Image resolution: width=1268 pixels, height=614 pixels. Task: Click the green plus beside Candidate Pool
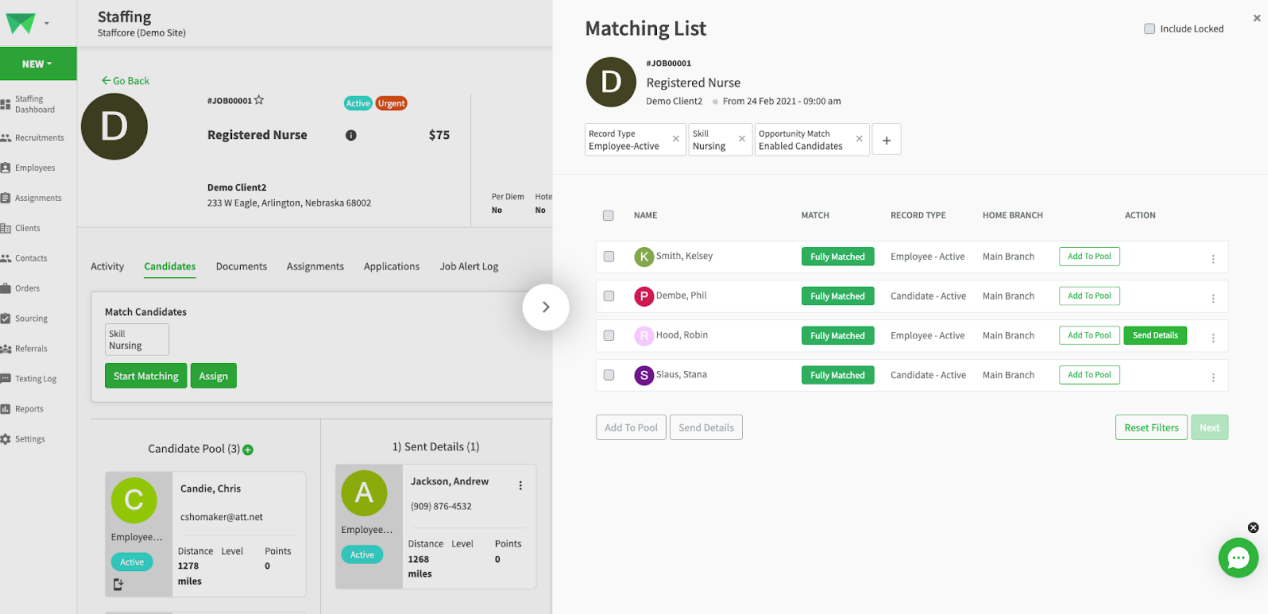[248, 450]
